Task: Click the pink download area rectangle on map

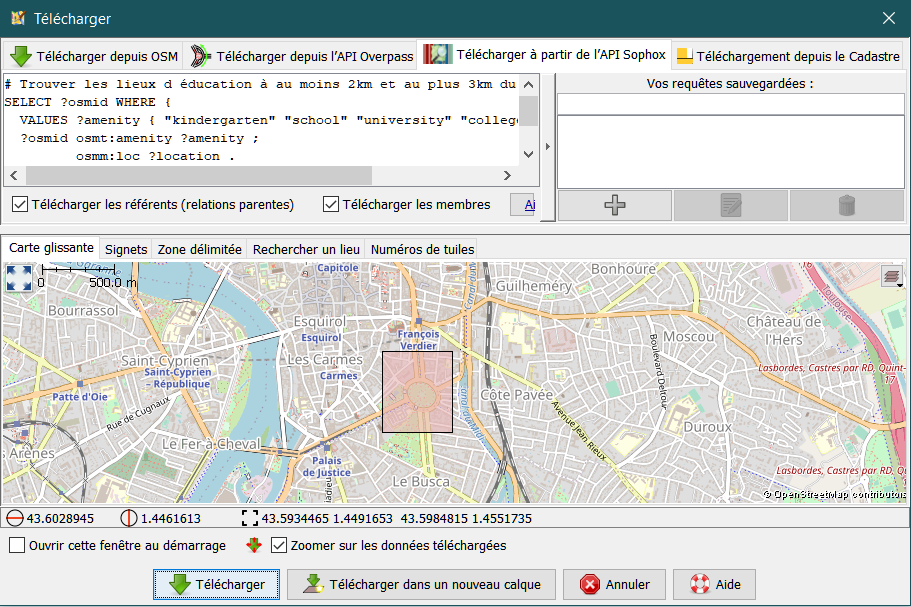Action: 417,392
